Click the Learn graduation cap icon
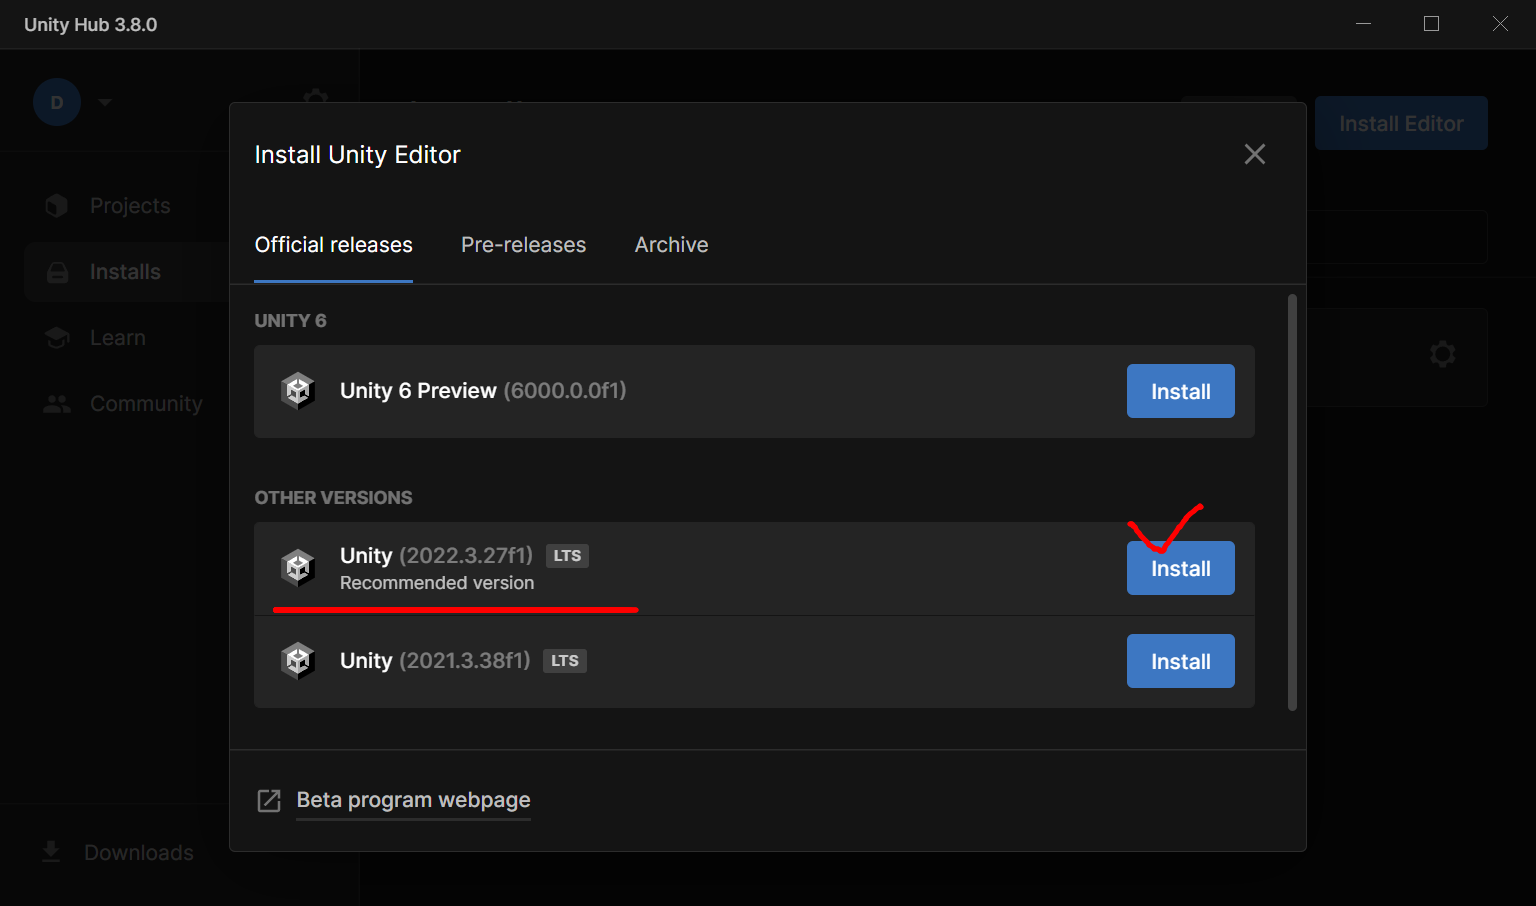Viewport: 1536px width, 906px height. (x=57, y=338)
